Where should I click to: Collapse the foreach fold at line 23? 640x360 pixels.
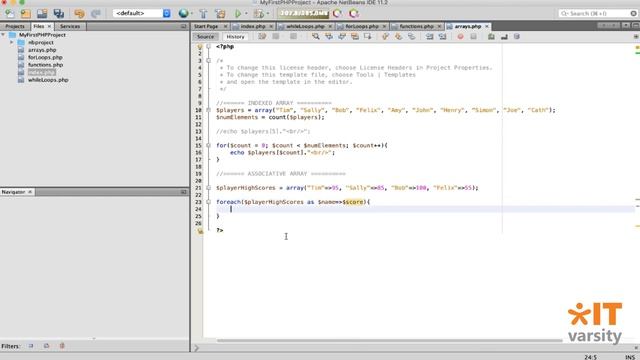[209, 202]
